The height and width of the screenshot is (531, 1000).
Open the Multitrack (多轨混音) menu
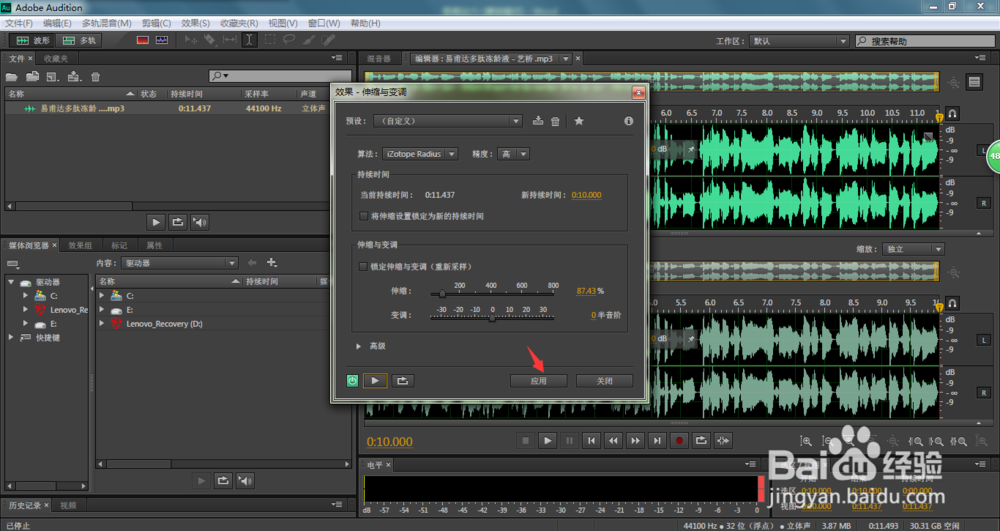tap(107, 23)
